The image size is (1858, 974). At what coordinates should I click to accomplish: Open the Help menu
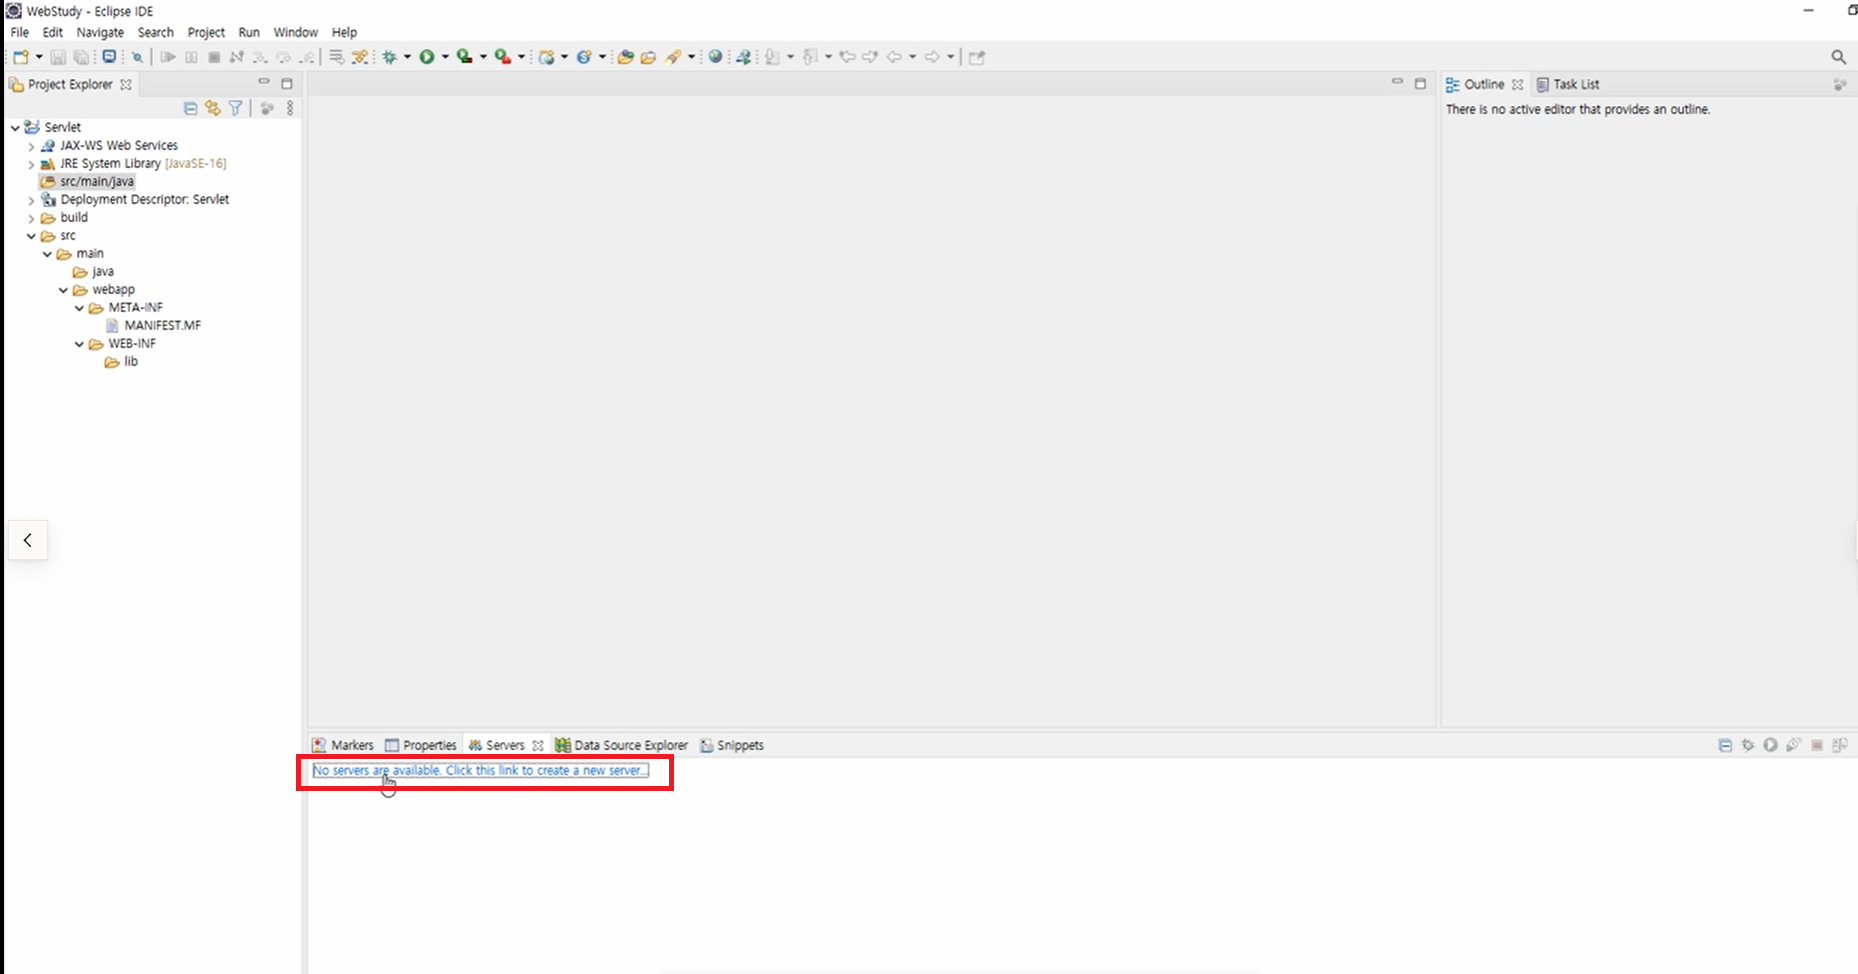[x=344, y=32]
